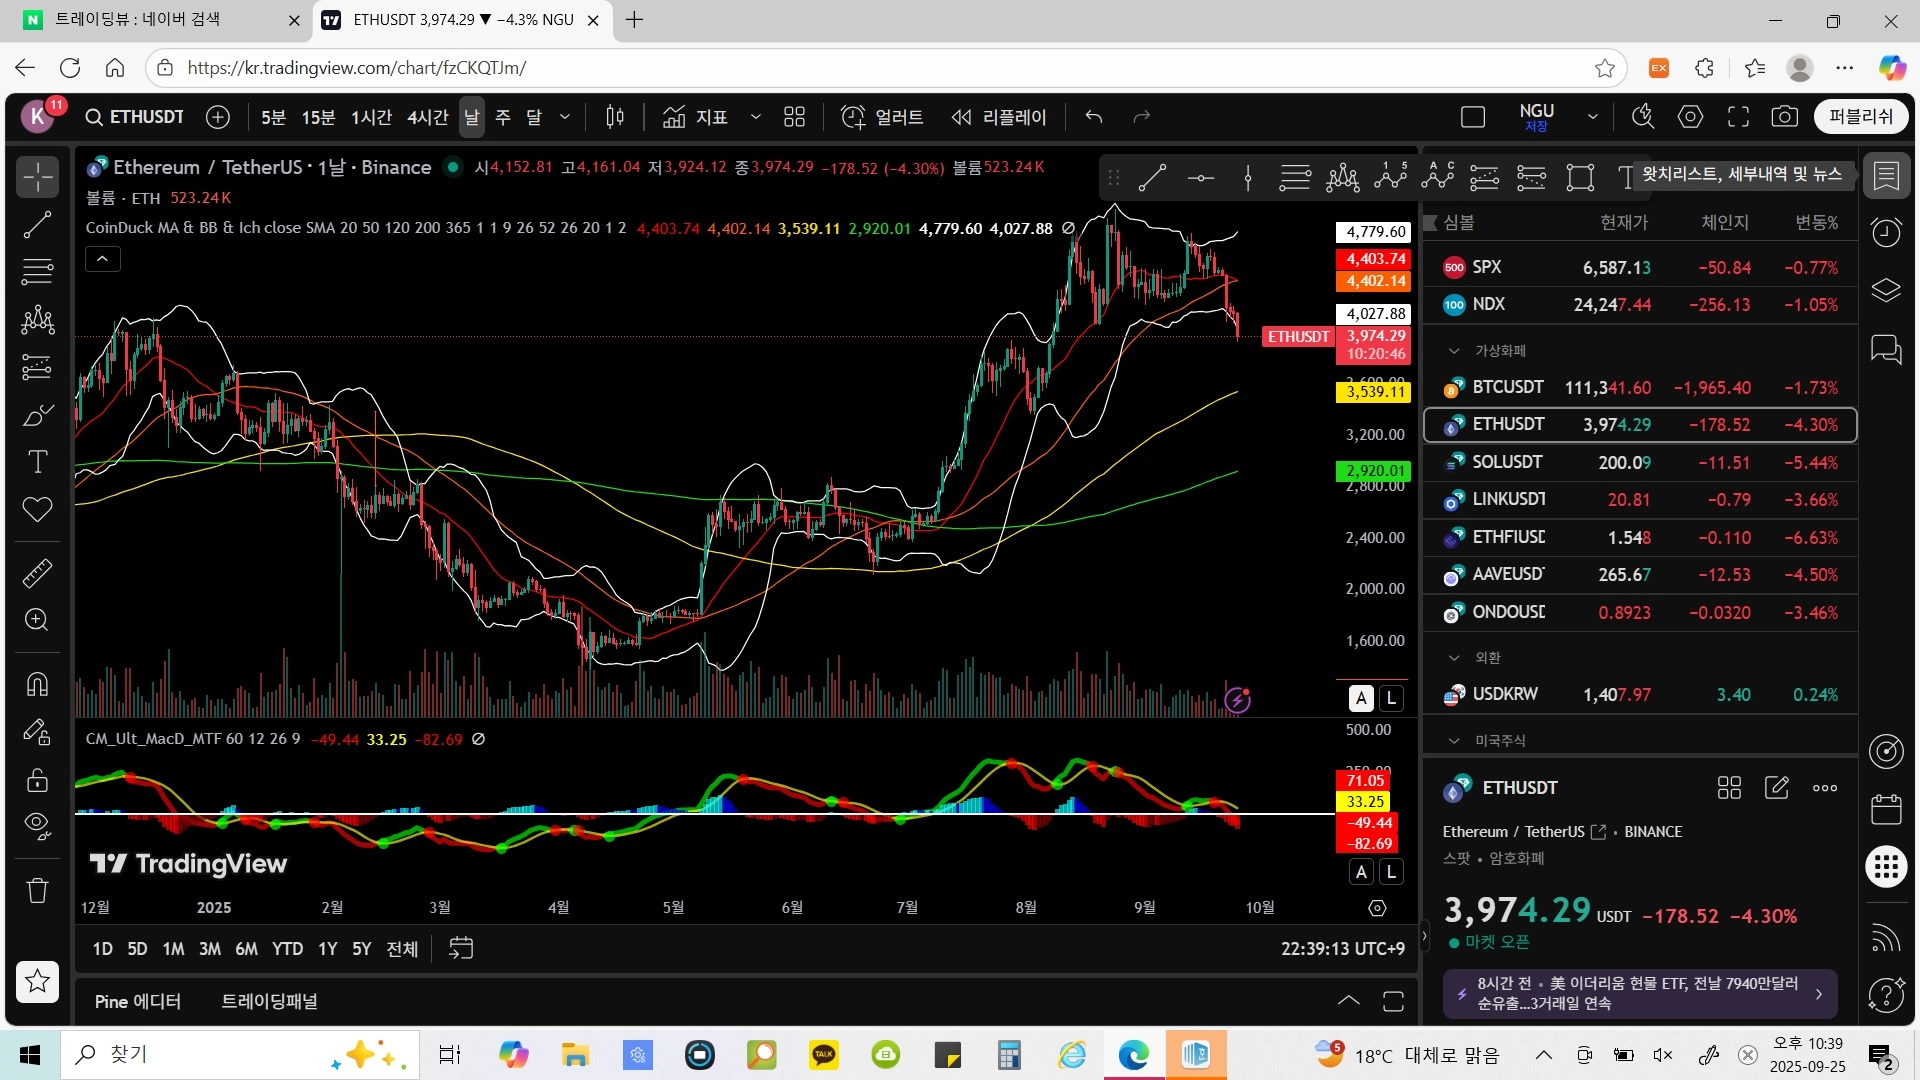Select SOLUSDT in the watchlist
The width and height of the screenshot is (1920, 1080).
[x=1640, y=462]
